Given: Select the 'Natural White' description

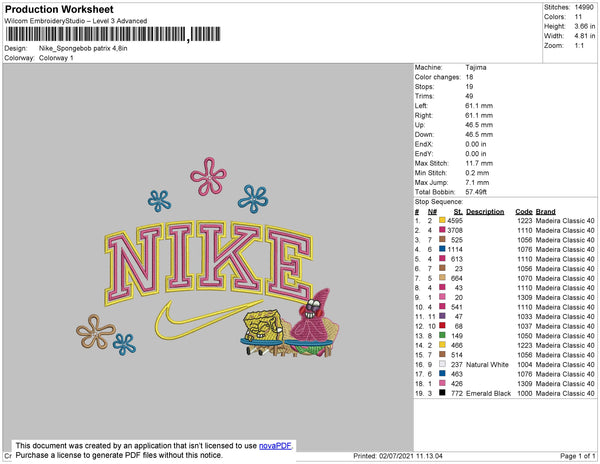Looking at the screenshot, I should pos(488,365).
